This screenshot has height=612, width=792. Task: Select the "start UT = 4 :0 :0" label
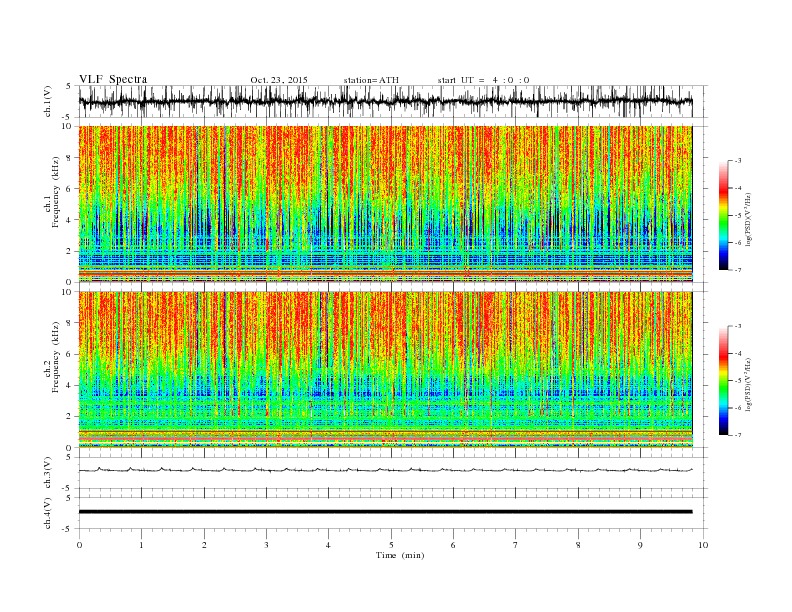(x=483, y=80)
